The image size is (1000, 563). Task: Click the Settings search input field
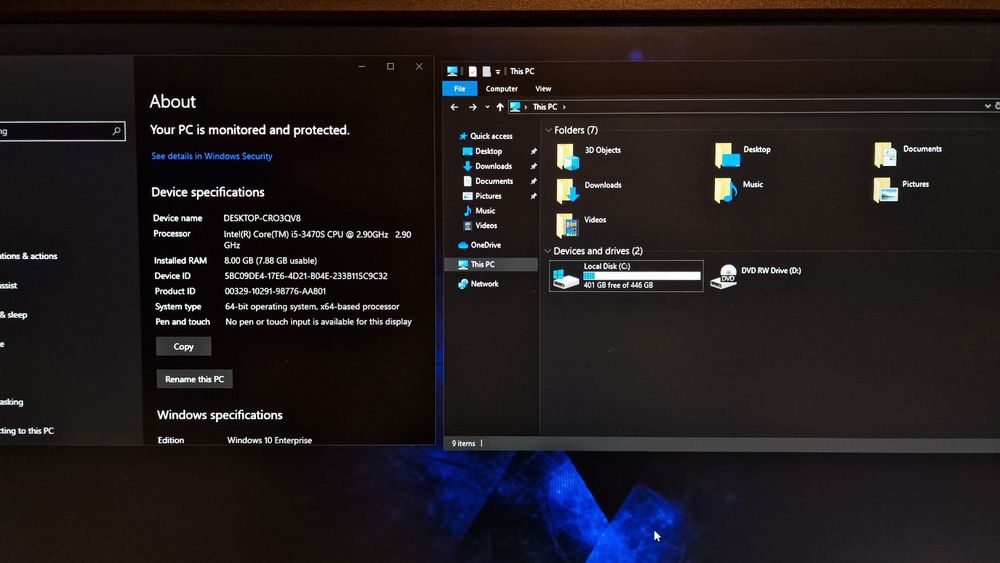click(x=61, y=131)
